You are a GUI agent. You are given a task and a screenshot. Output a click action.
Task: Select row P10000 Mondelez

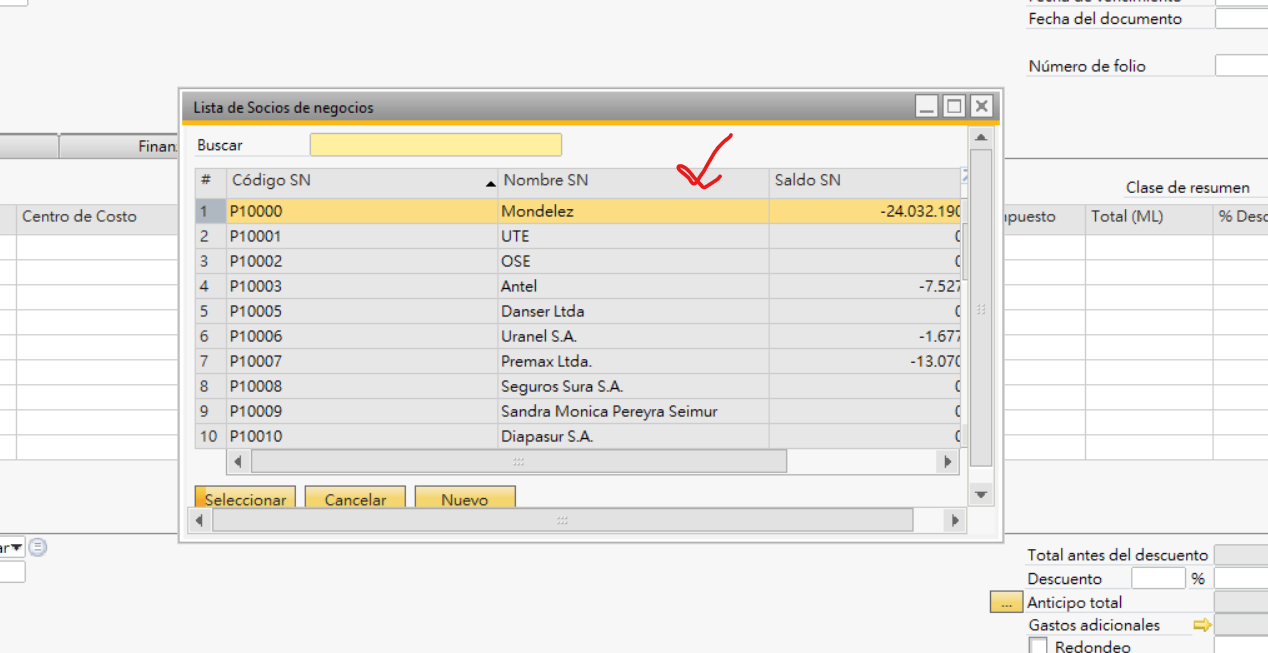click(578, 211)
